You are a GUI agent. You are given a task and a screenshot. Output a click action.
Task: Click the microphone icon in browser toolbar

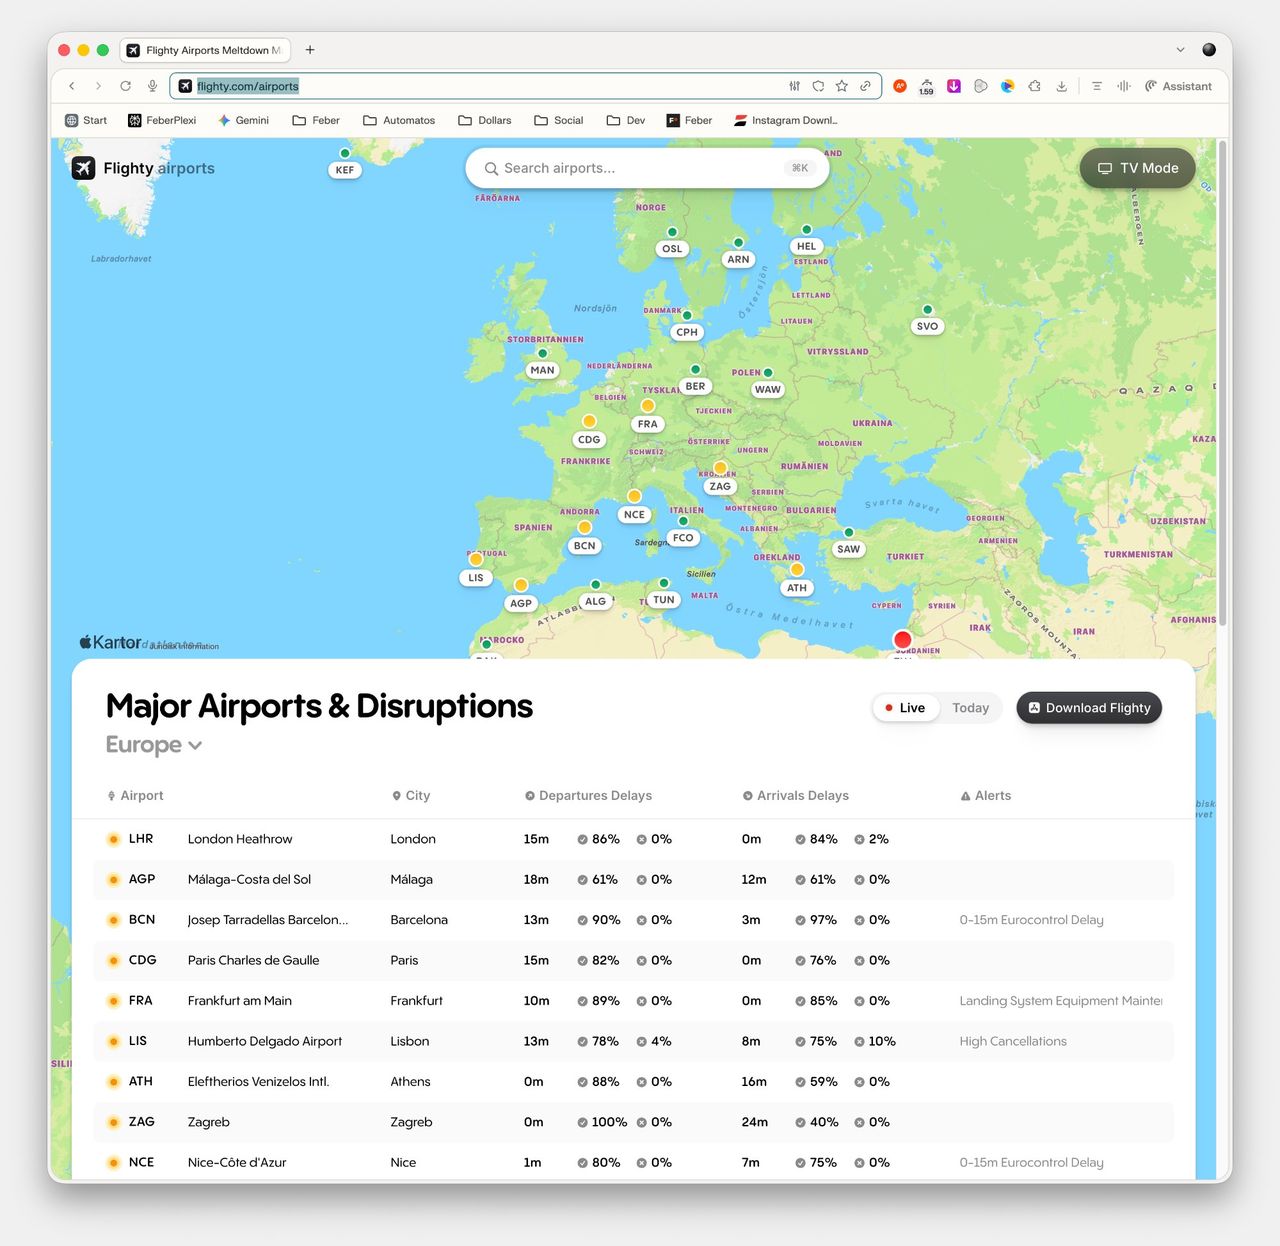click(152, 86)
